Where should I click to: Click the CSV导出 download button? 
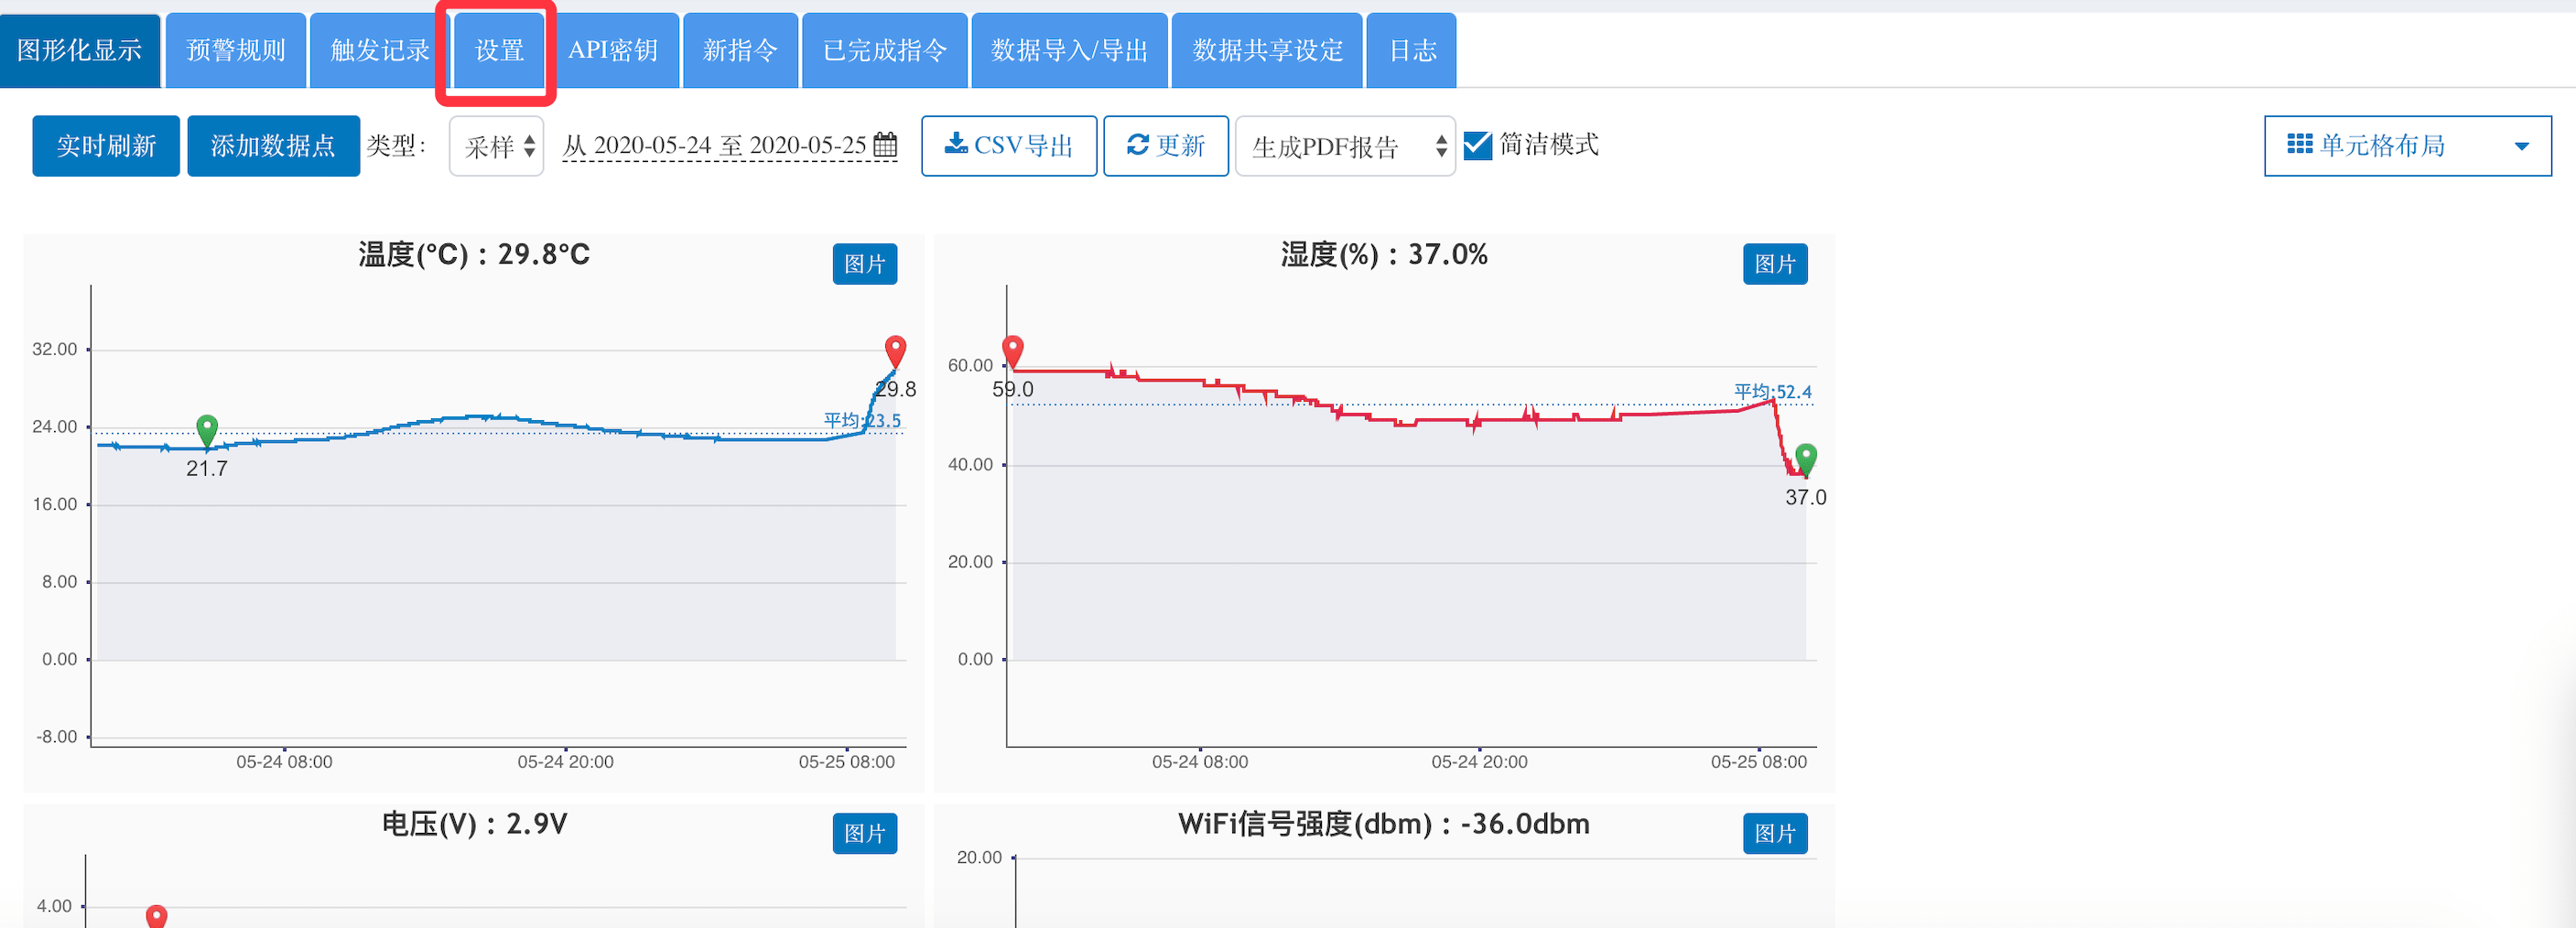[x=1009, y=146]
